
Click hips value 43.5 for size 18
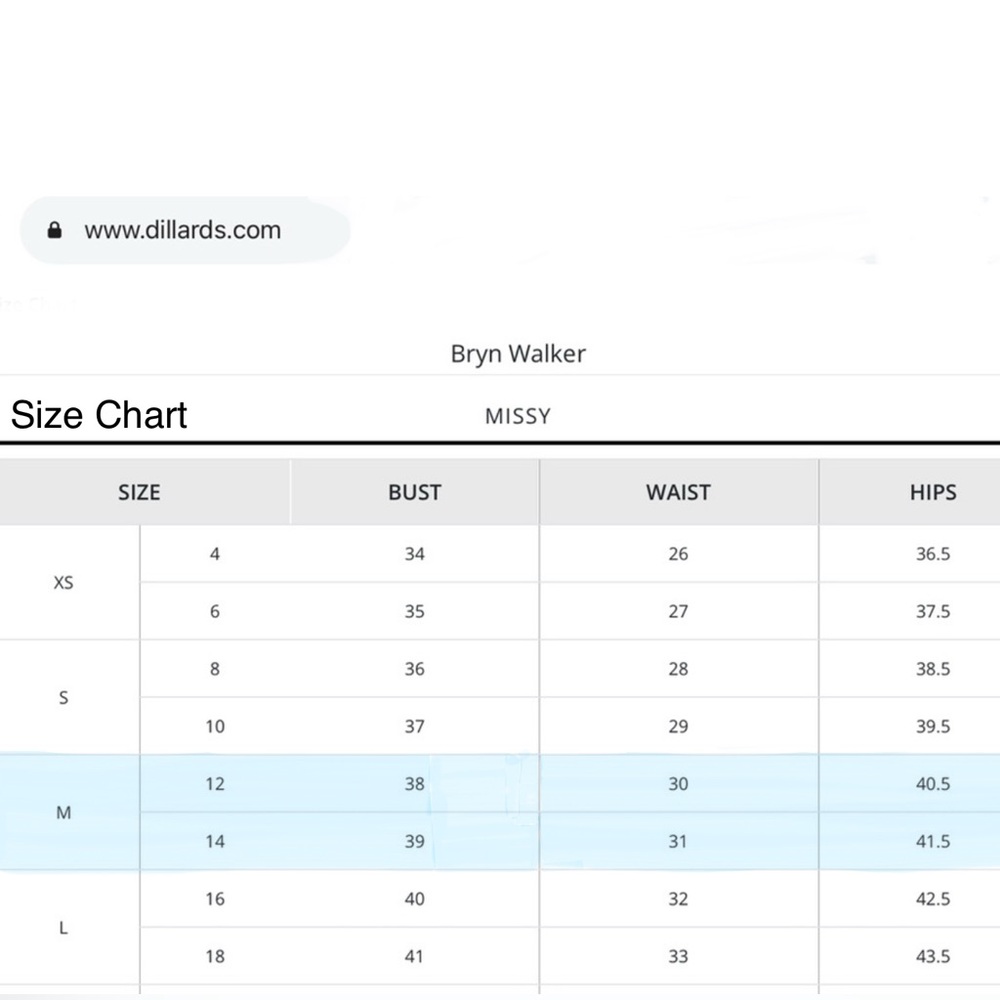coord(933,956)
